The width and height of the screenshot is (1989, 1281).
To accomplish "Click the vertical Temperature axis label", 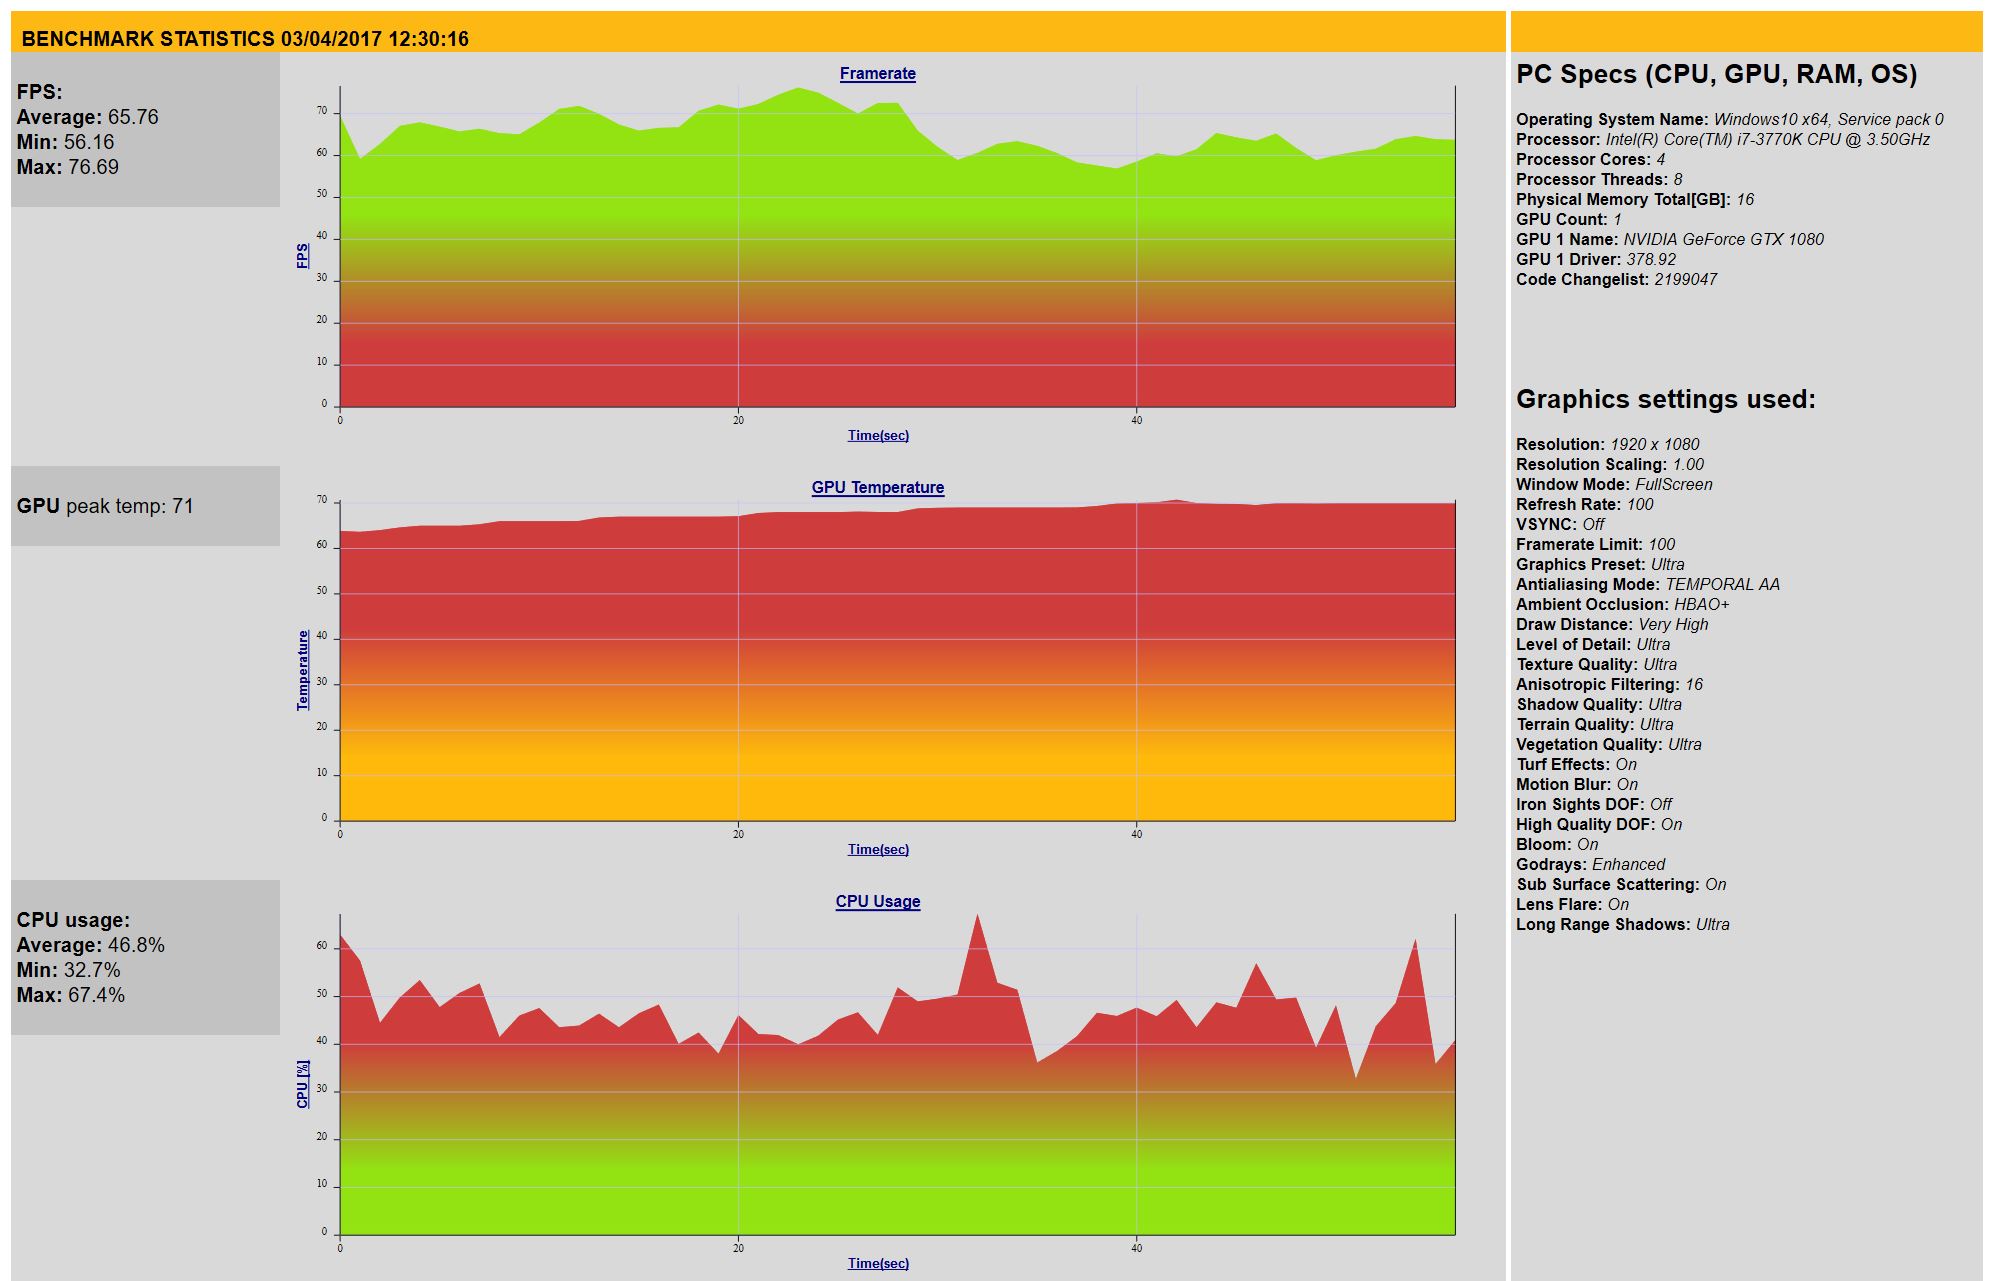I will [302, 670].
